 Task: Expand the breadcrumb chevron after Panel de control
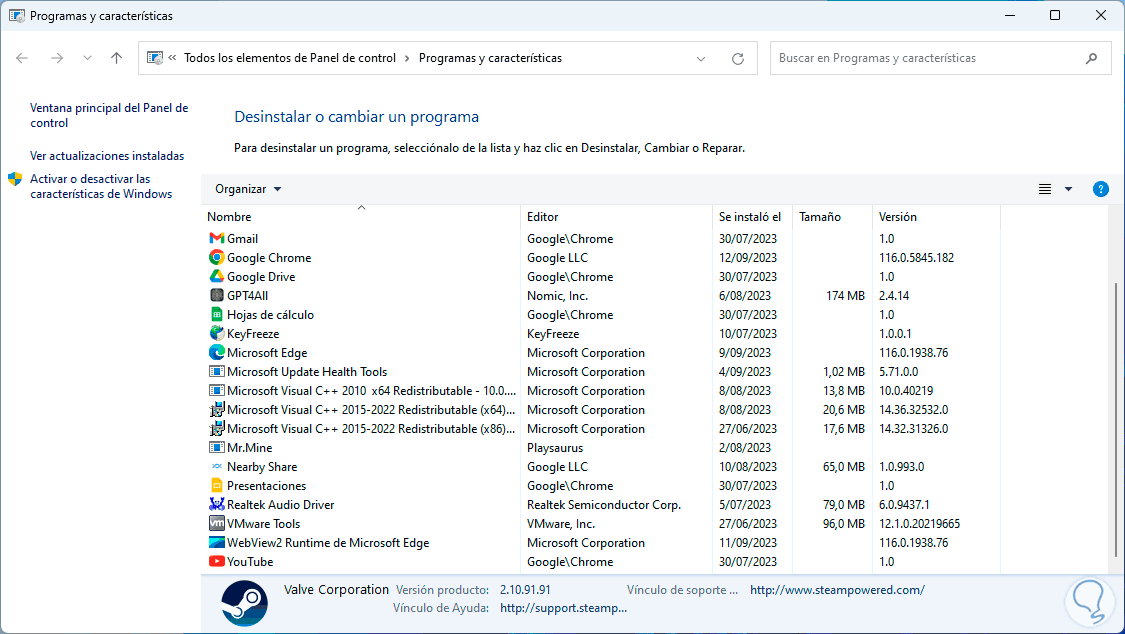tap(407, 58)
